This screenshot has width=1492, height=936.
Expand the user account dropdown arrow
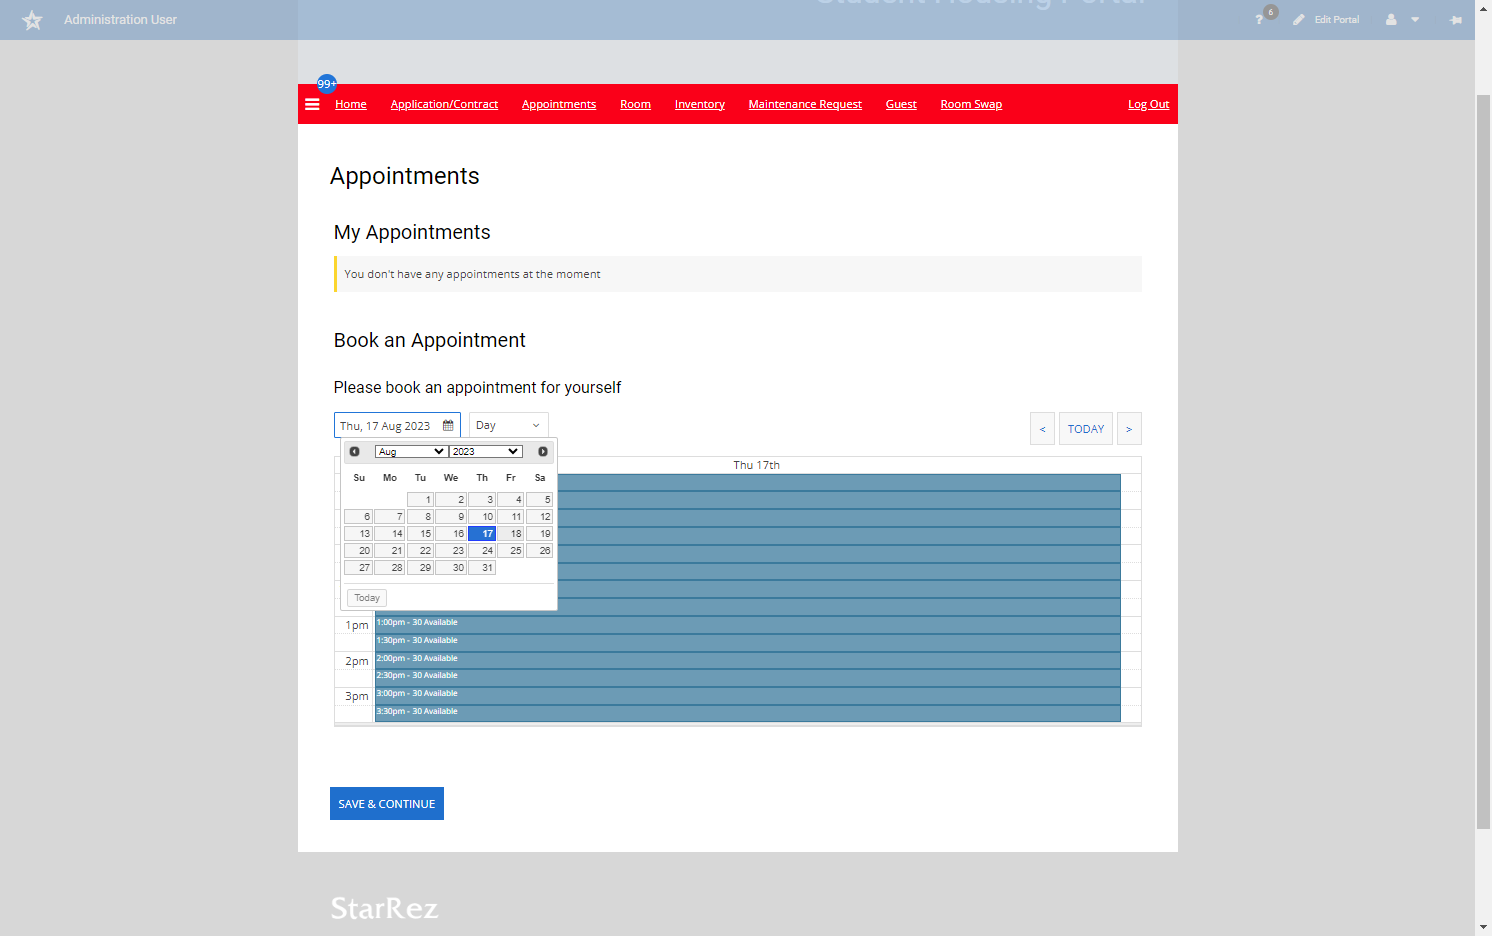click(1415, 20)
